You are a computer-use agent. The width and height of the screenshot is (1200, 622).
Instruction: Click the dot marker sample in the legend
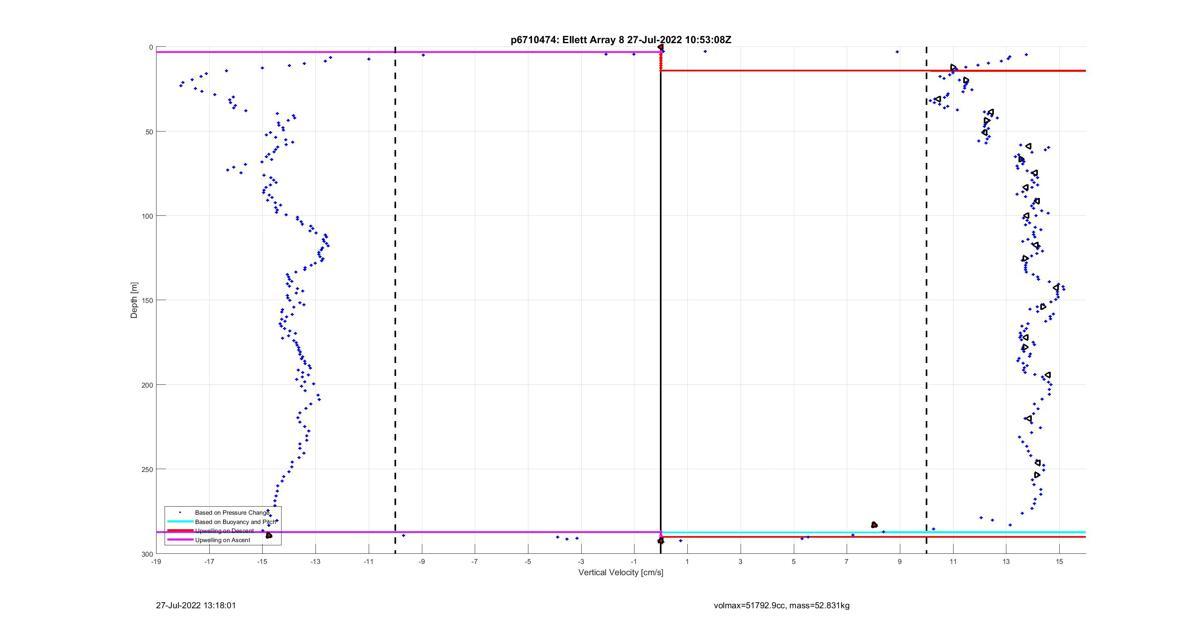pyautogui.click(x=180, y=512)
